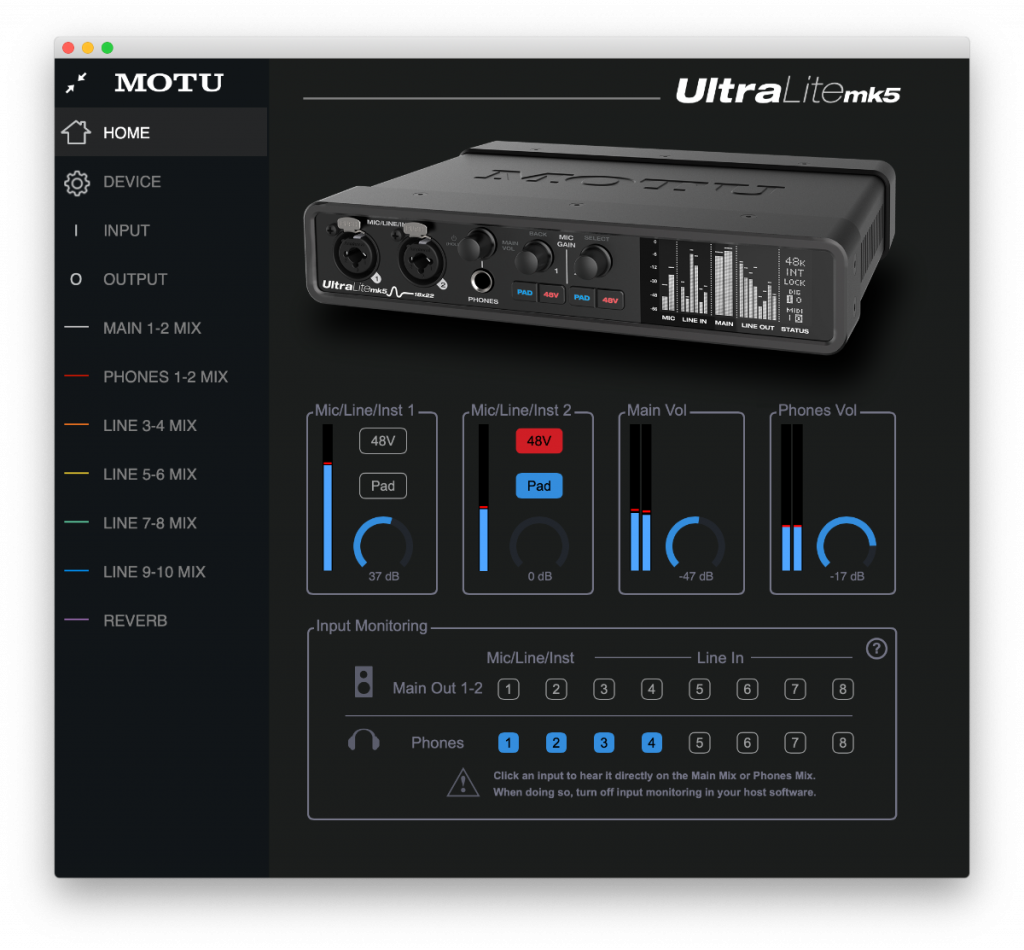1024x950 pixels.
Task: Turn off the Pad on Mic/Line/Inst 2
Action: tap(539, 486)
